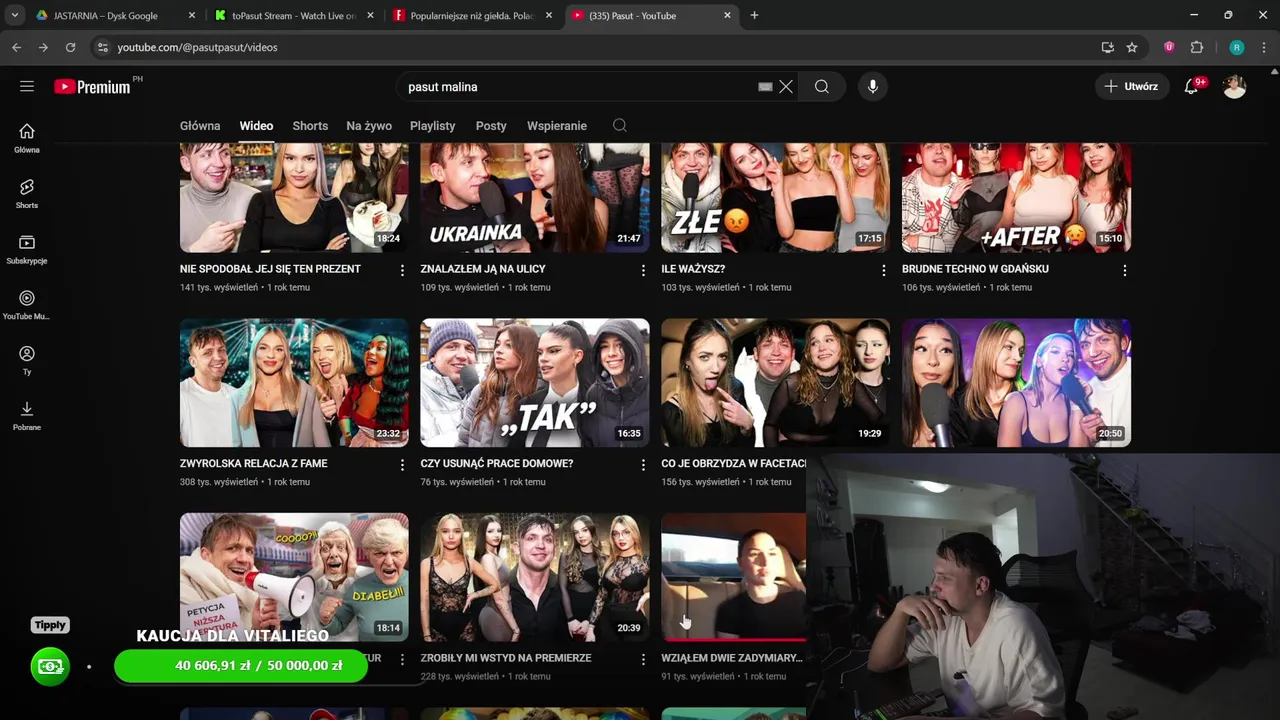
Task: Open the 20:50 karaoke thumbnail video
Action: point(1016,383)
